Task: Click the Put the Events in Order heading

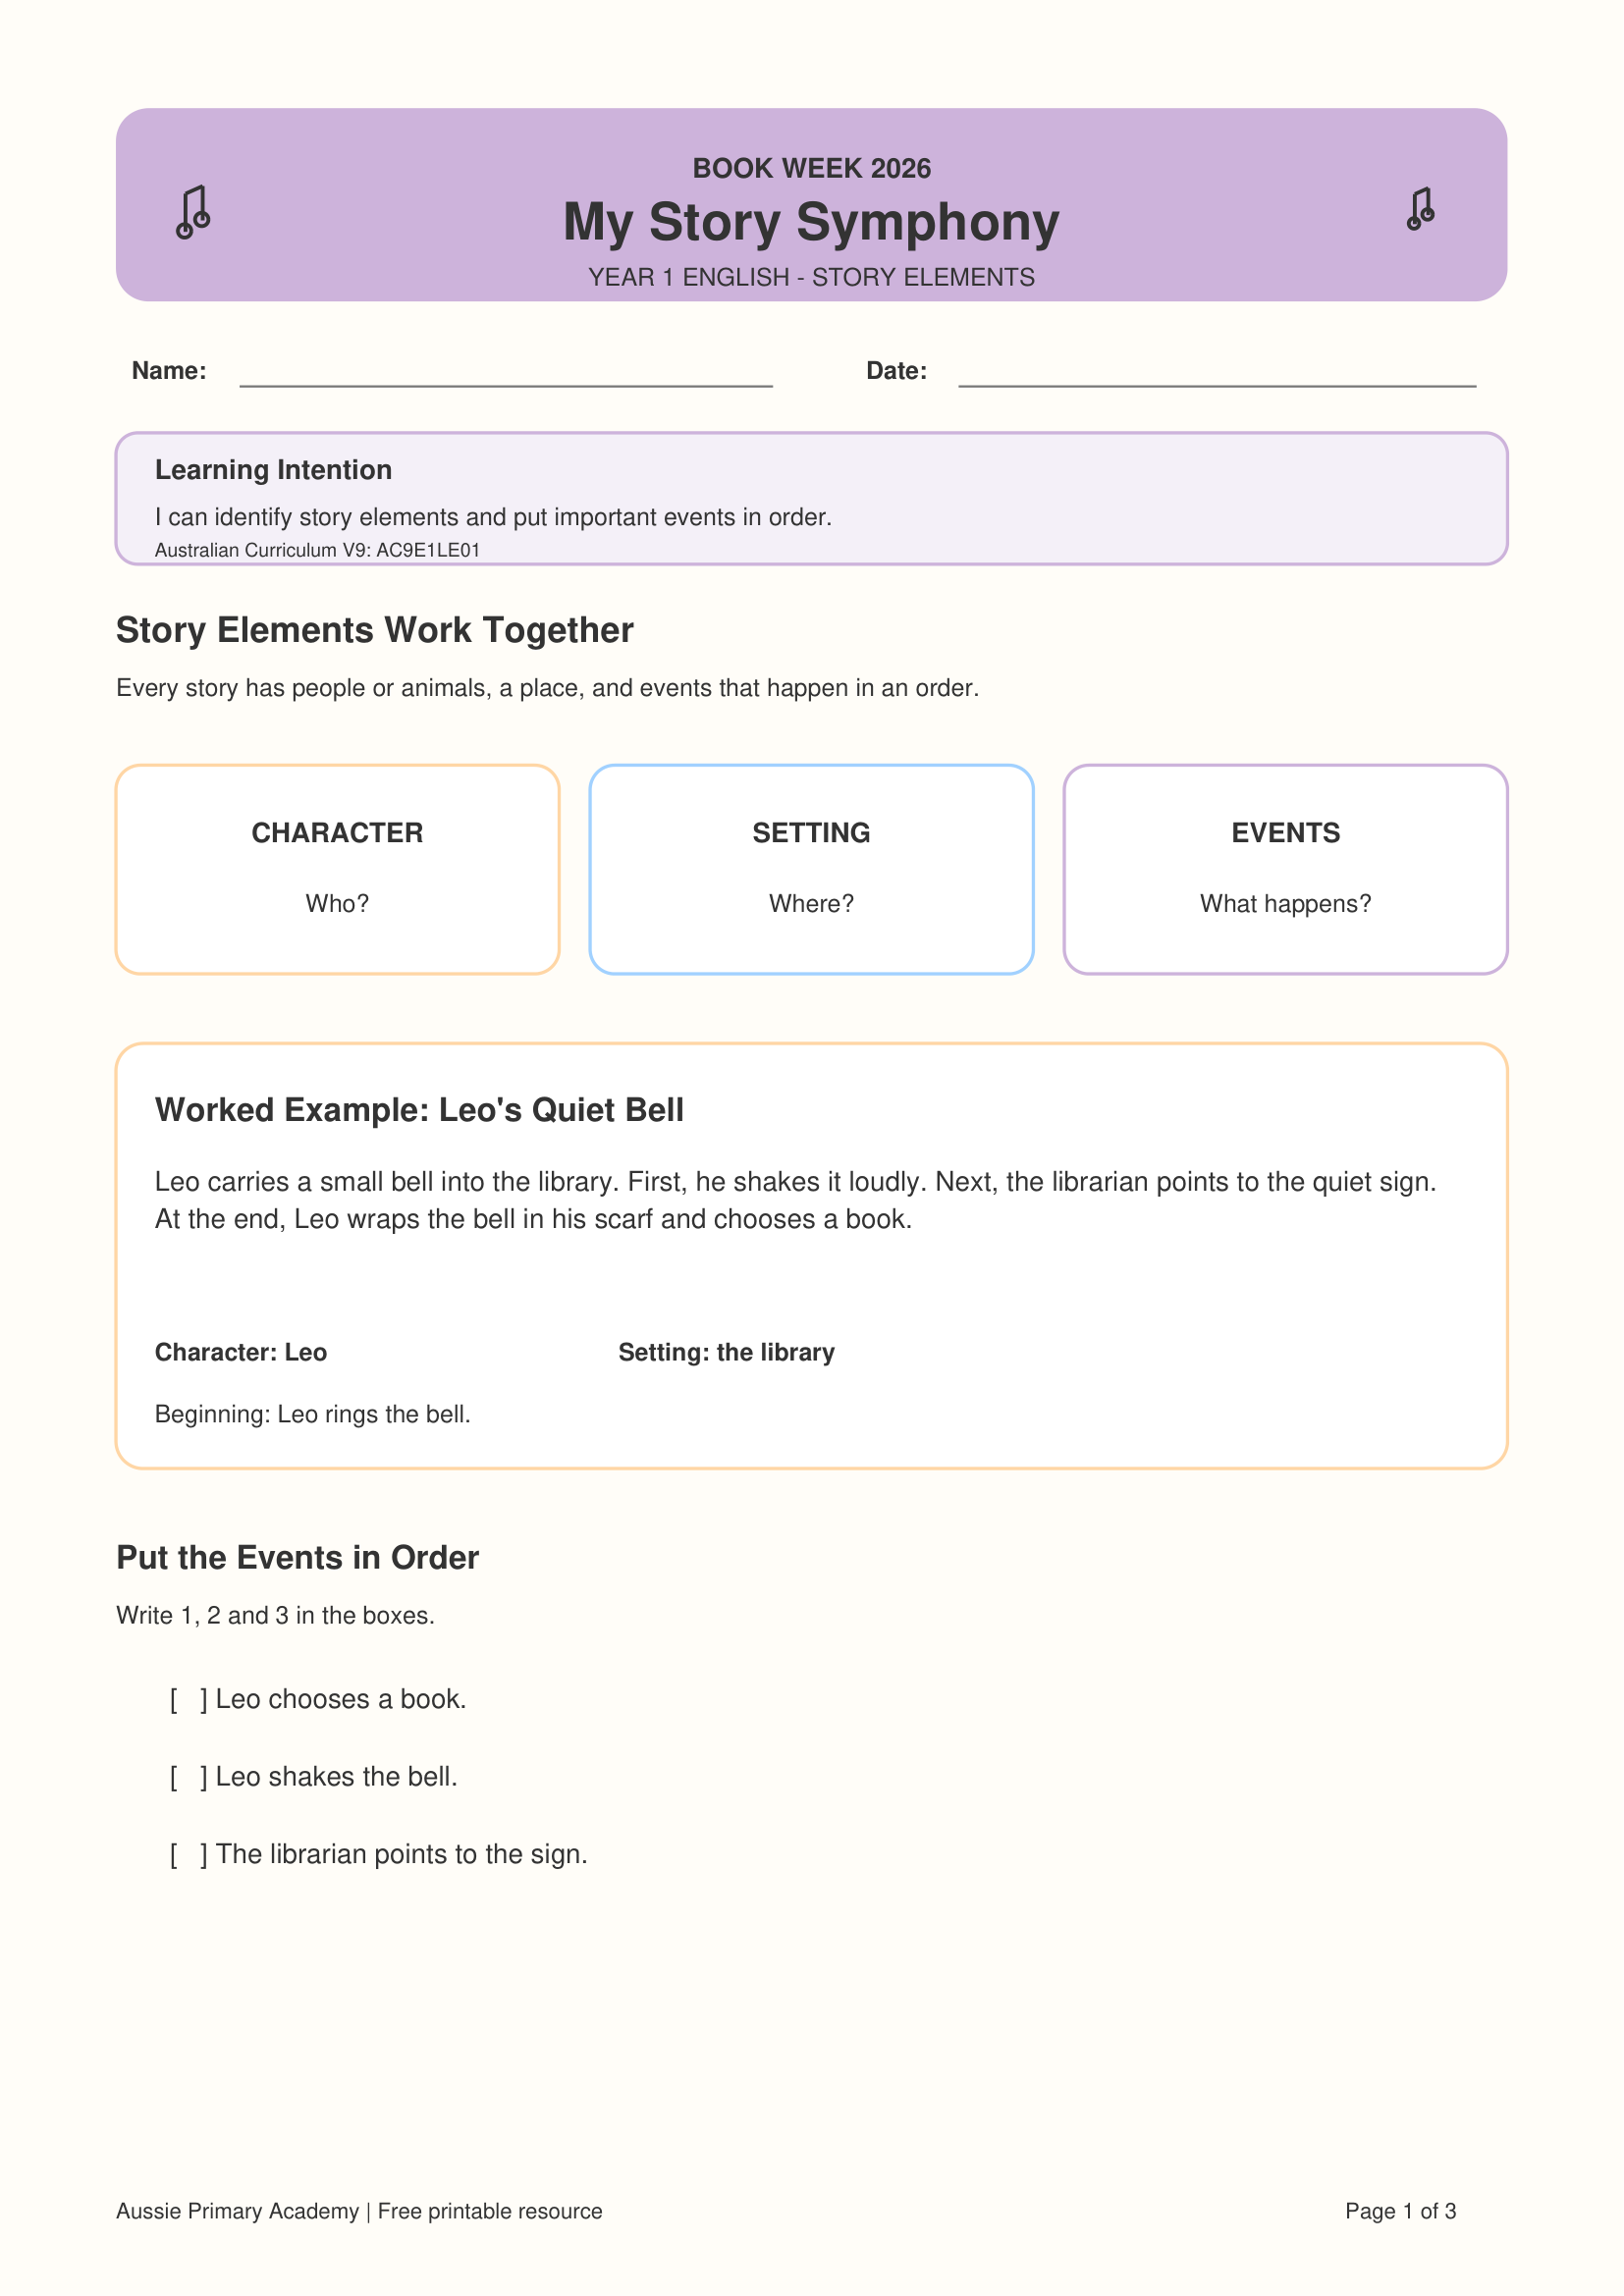Action: tap(298, 1558)
